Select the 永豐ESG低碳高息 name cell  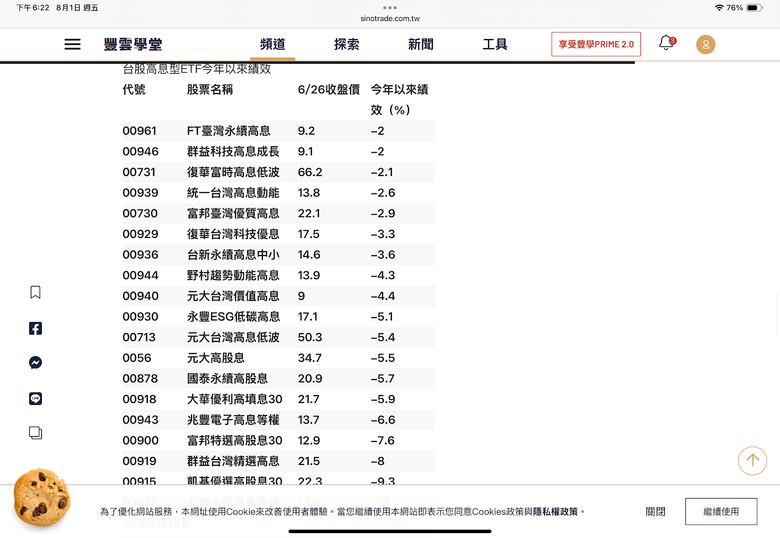point(233,316)
